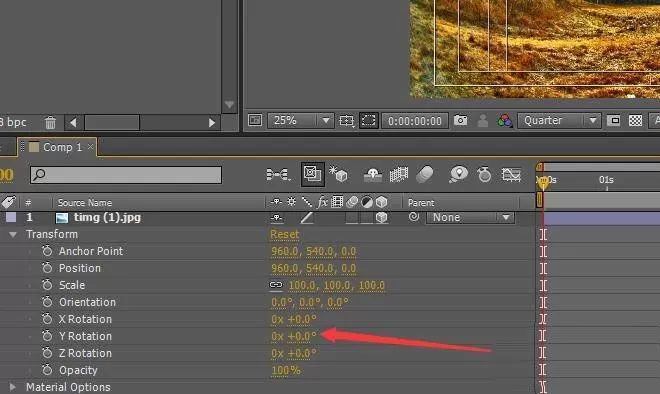Open the Quarter resolution dropdown
660x394 pixels.
tap(559, 121)
